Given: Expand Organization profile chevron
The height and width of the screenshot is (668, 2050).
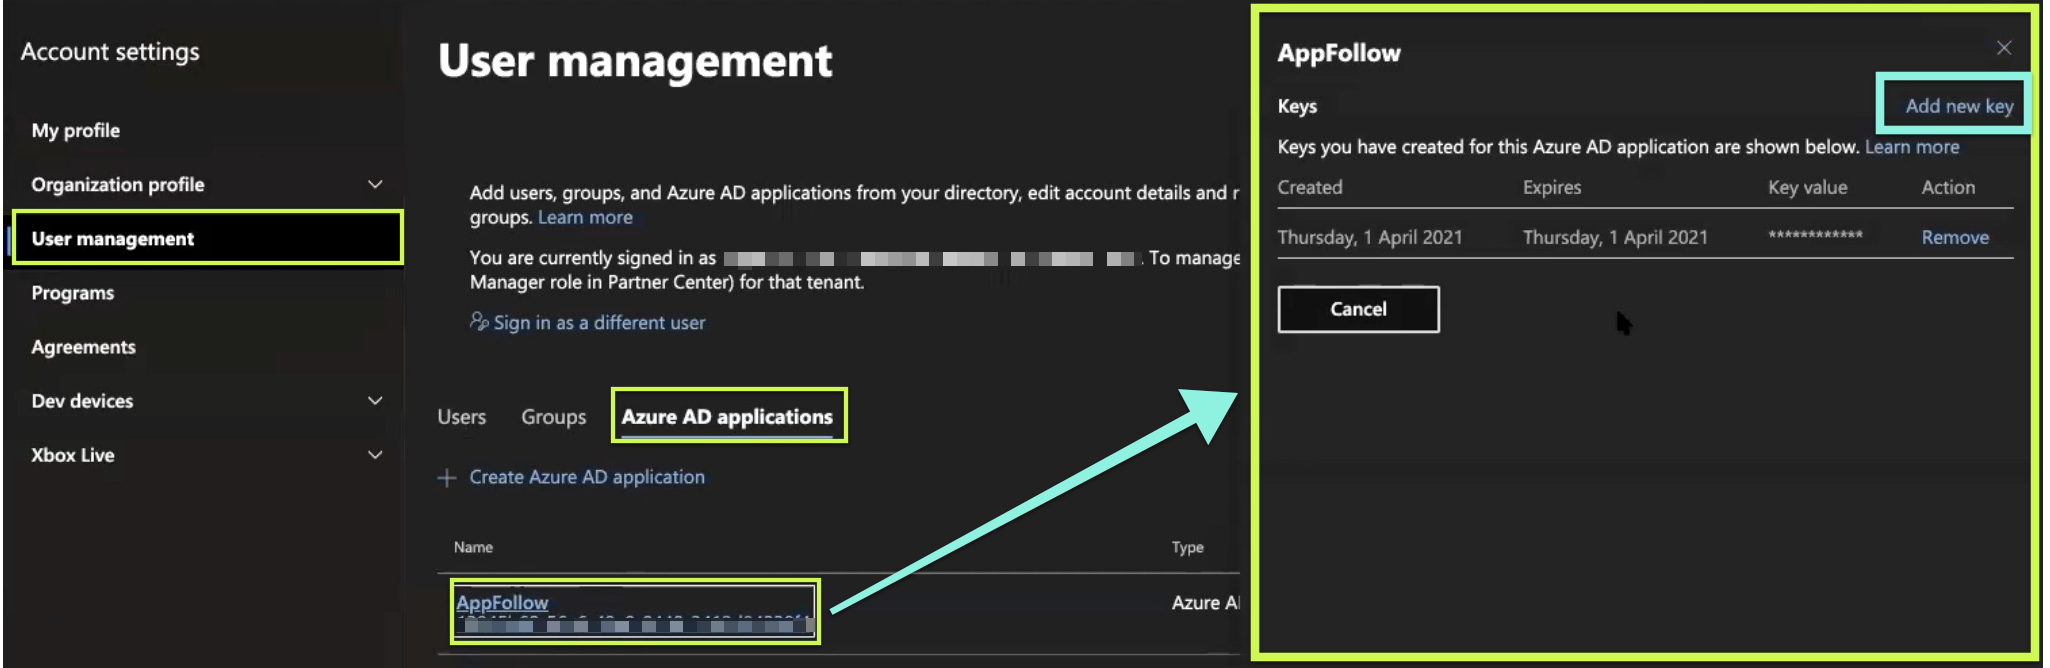Looking at the screenshot, I should (x=375, y=184).
